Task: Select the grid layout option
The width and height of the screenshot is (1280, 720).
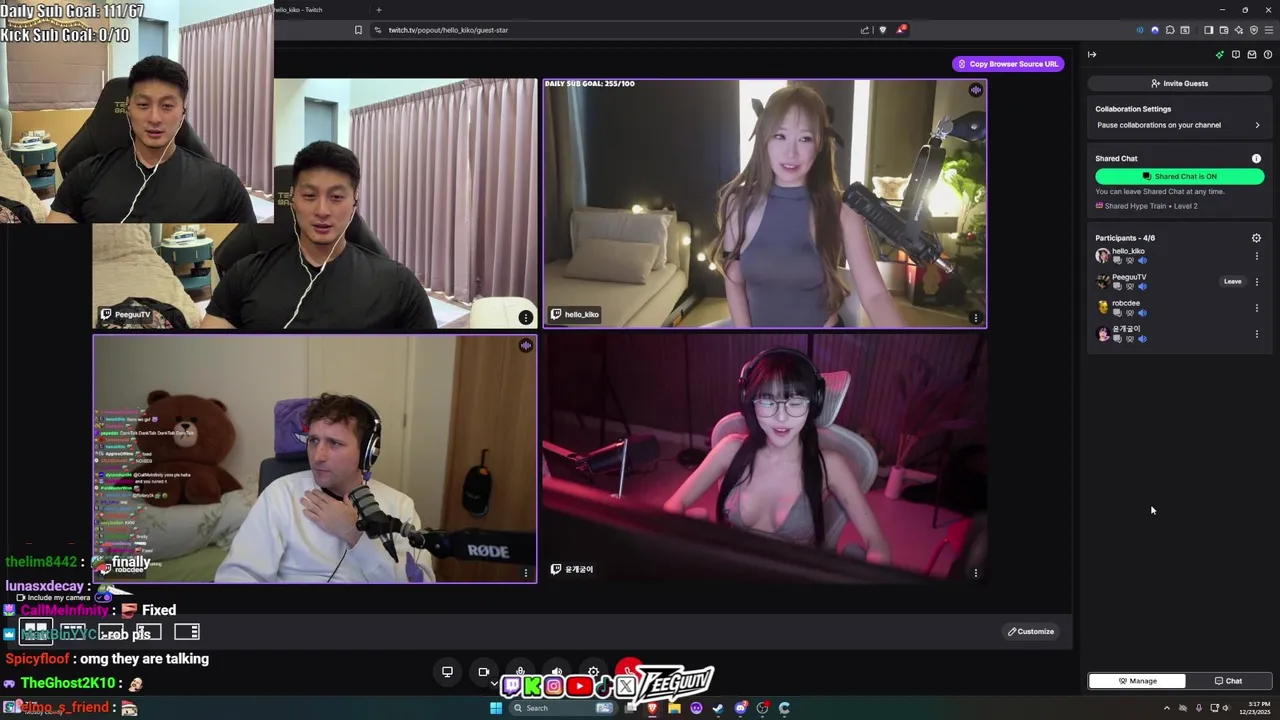Action: (x=36, y=631)
